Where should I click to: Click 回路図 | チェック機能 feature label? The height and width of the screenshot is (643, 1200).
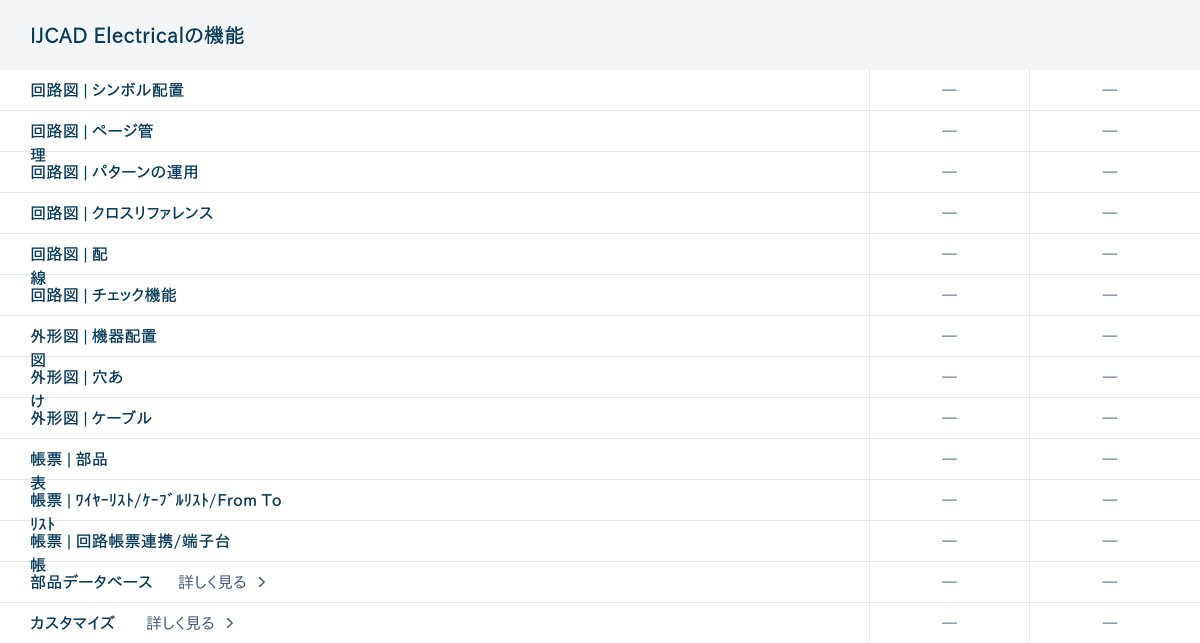(x=103, y=295)
